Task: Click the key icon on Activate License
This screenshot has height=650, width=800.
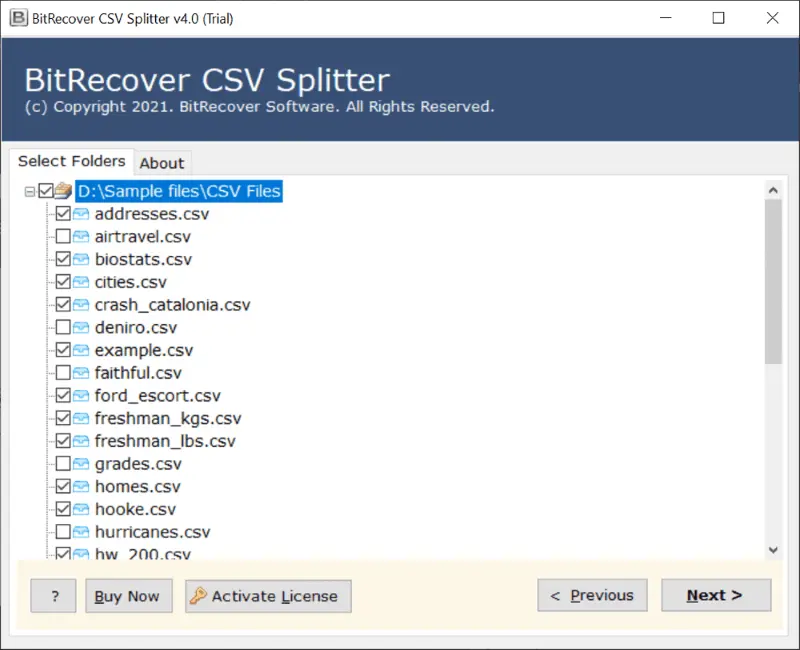Action: coord(198,596)
